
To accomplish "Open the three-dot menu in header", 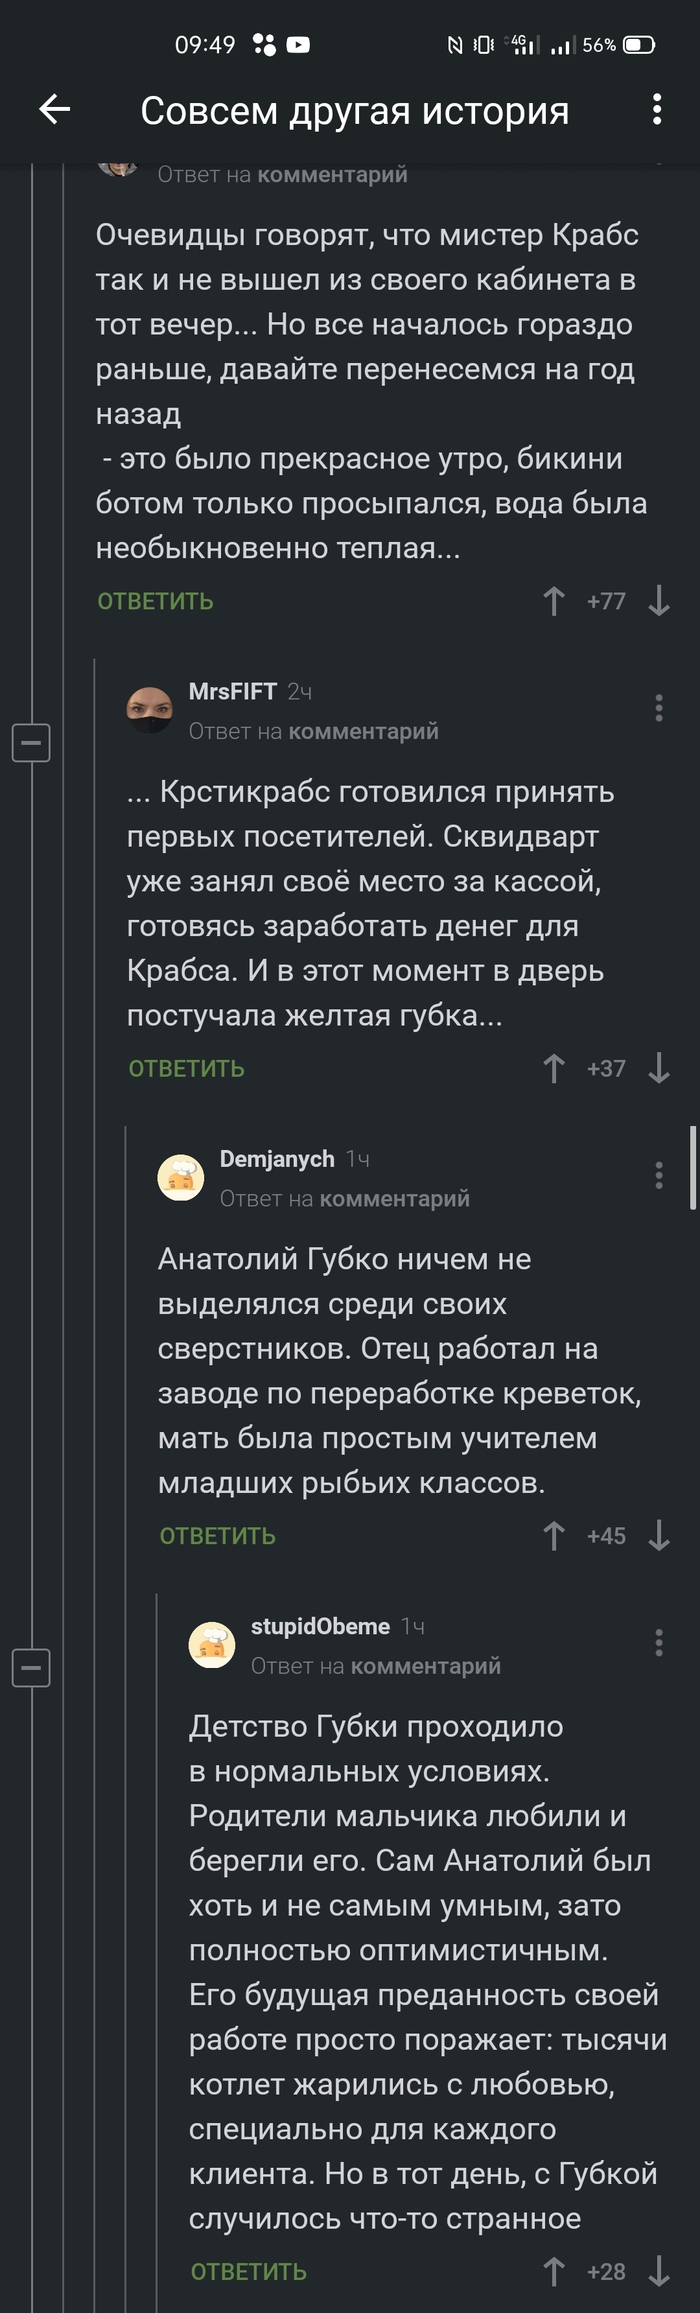I will pos(657,109).
